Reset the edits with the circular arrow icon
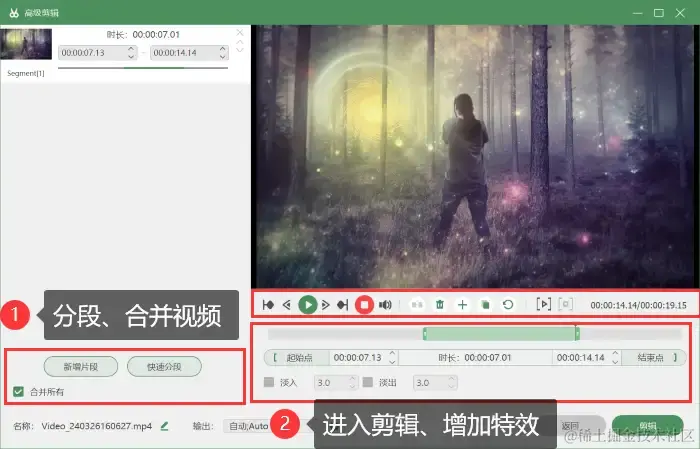The height and width of the screenshot is (449, 700). (x=508, y=305)
